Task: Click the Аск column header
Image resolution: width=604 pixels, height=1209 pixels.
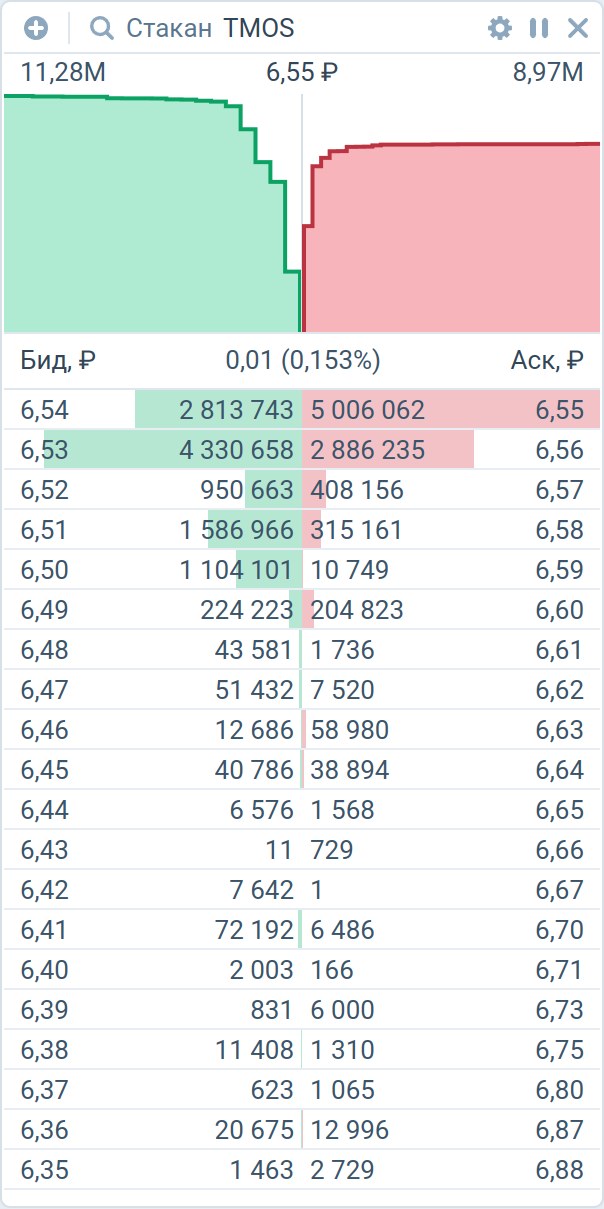Action: pos(547,360)
